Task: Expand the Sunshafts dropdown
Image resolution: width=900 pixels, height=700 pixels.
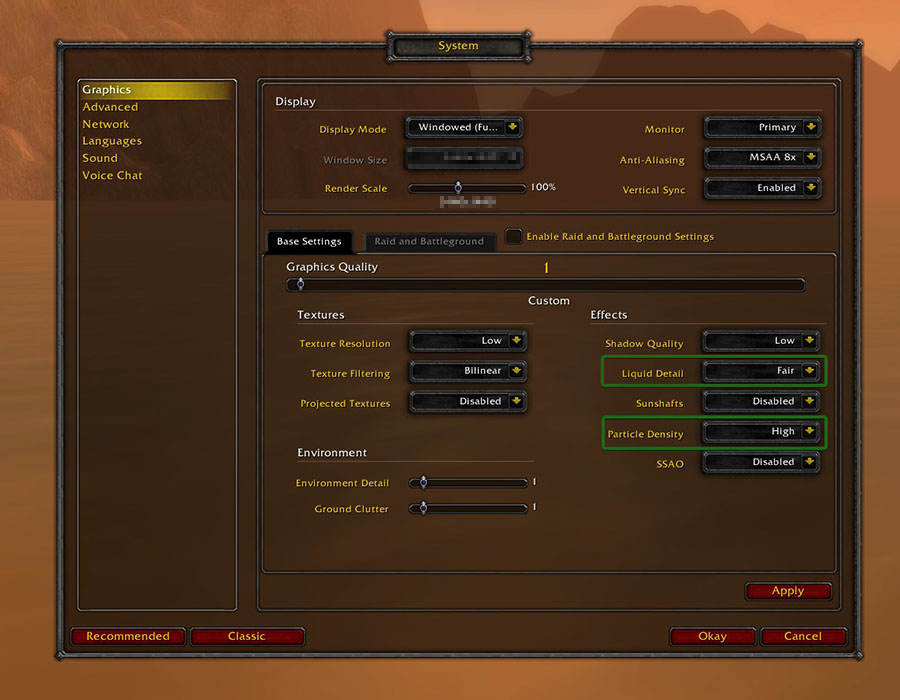Action: tap(761, 401)
